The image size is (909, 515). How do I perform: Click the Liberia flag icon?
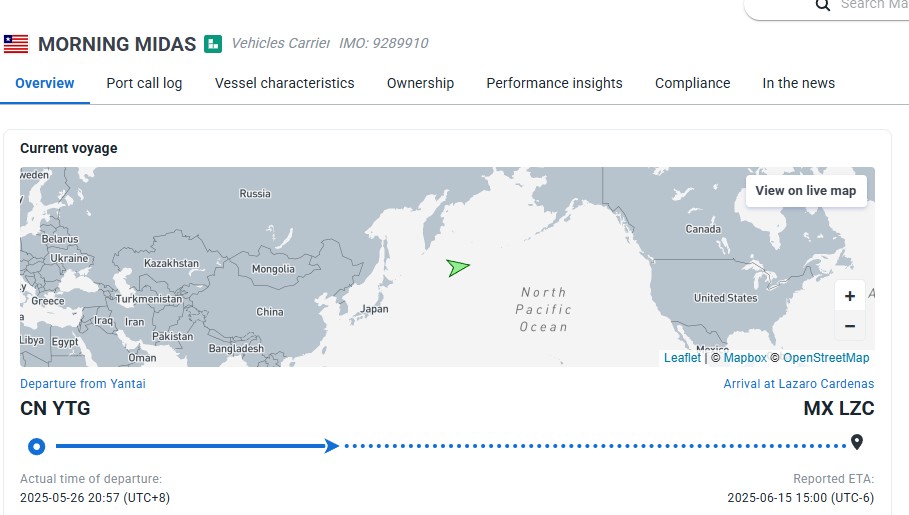[16, 43]
